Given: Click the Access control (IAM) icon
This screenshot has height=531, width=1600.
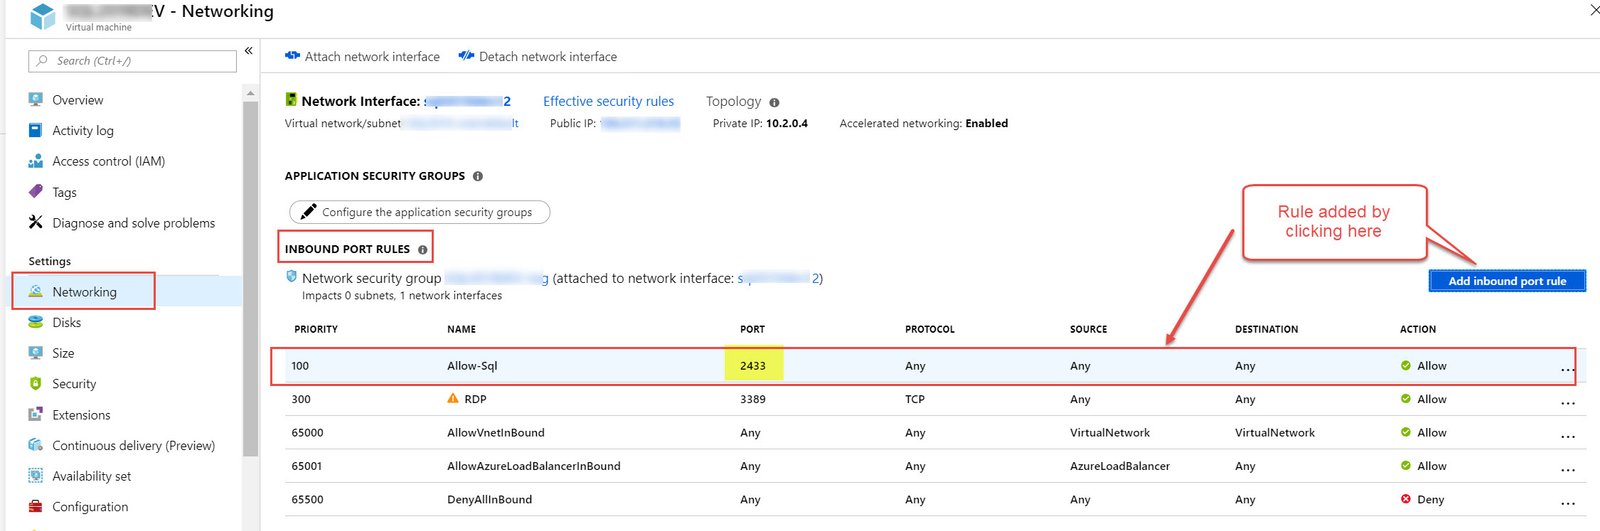Looking at the screenshot, I should [36, 161].
